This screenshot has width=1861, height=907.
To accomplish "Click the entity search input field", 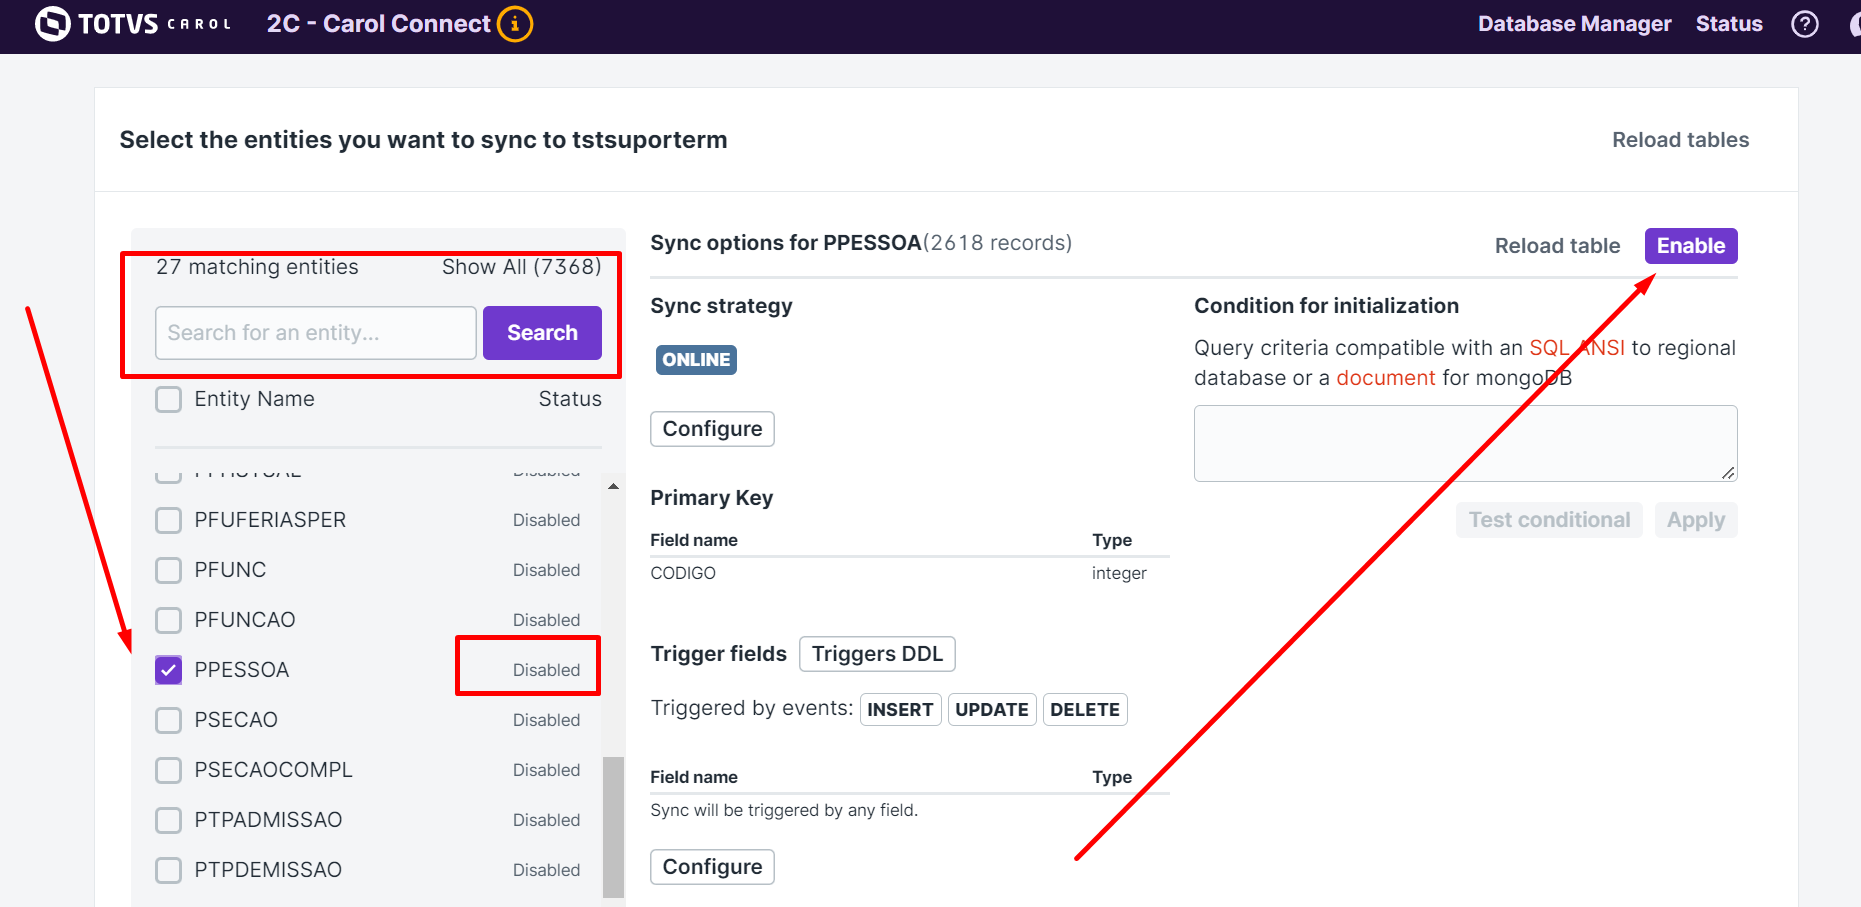I will (315, 333).
